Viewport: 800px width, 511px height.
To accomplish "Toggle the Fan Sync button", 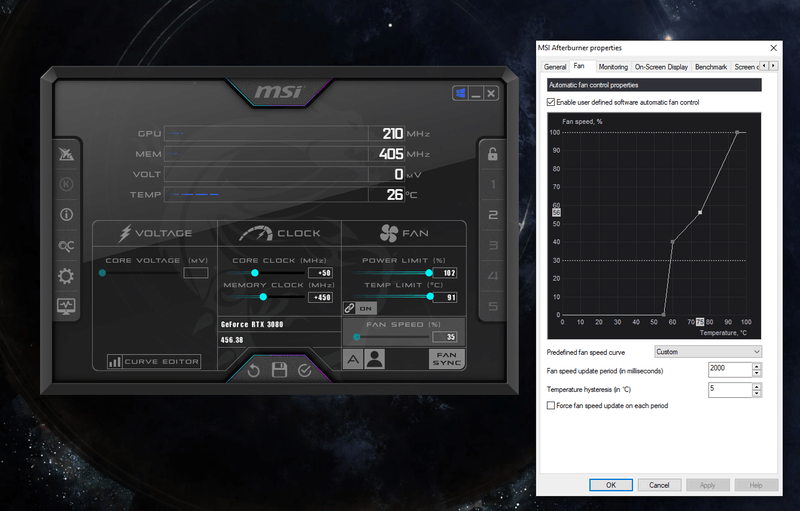I will pyautogui.click(x=446, y=359).
